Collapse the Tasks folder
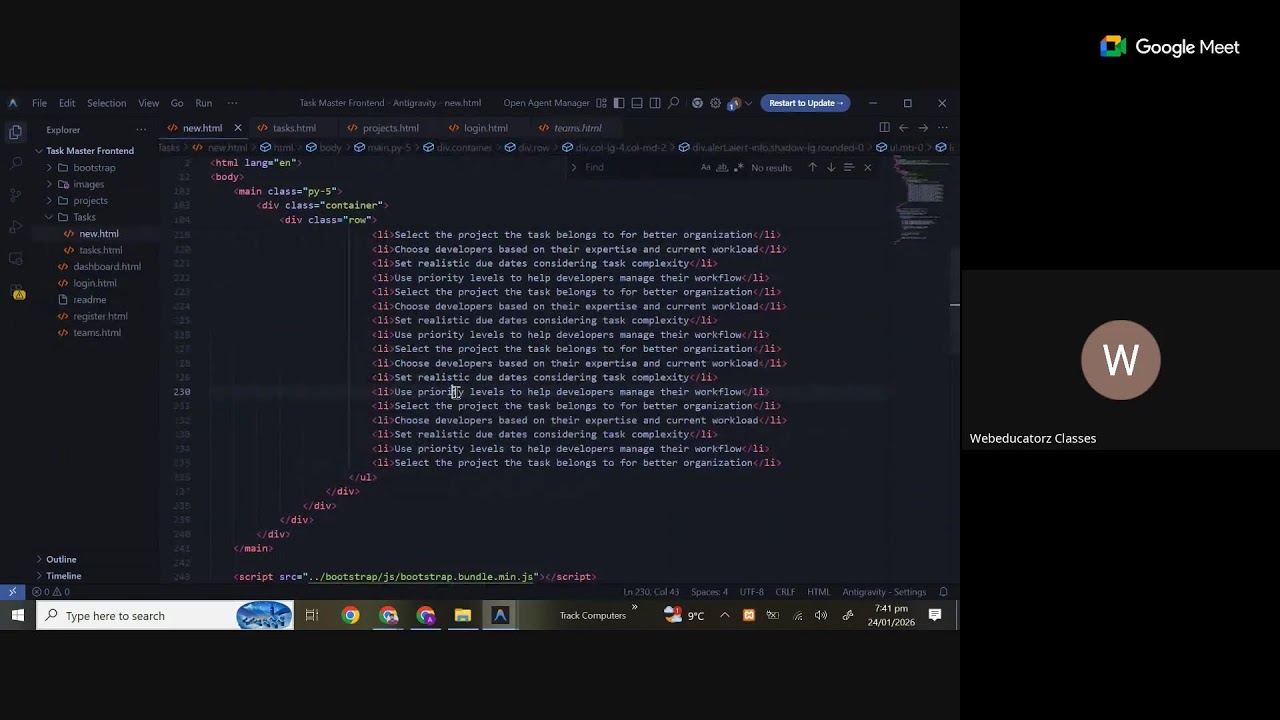 [49, 217]
